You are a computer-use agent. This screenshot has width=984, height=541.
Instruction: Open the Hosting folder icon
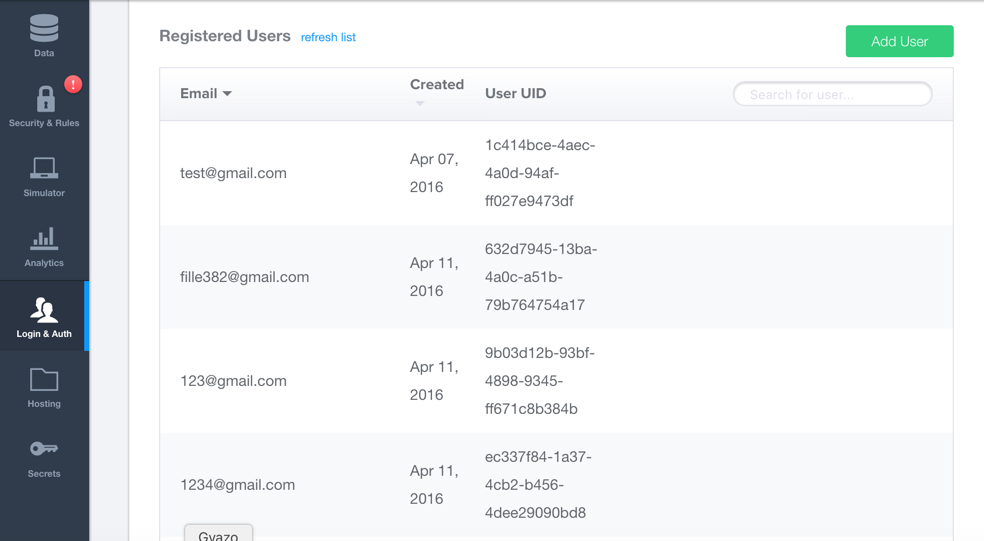pos(44,379)
